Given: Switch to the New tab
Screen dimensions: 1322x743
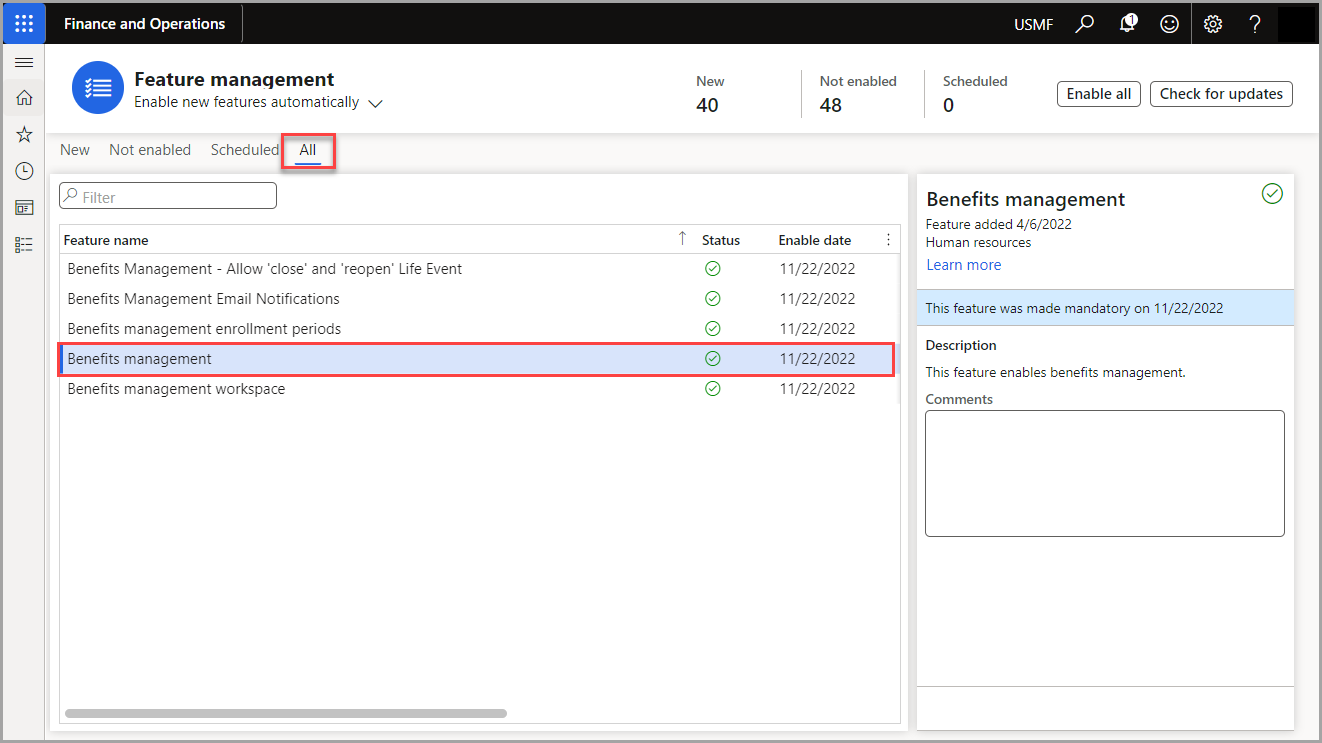Looking at the screenshot, I should pyautogui.click(x=75, y=150).
